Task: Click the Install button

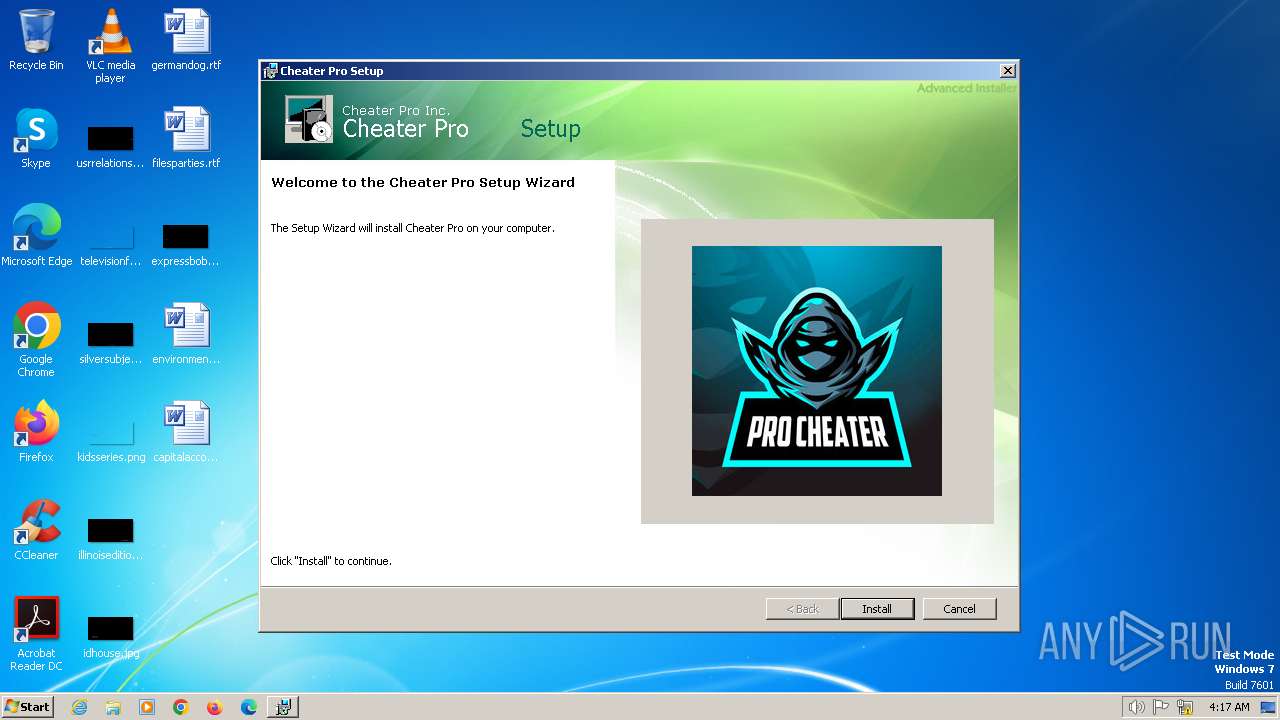Action: (x=877, y=609)
